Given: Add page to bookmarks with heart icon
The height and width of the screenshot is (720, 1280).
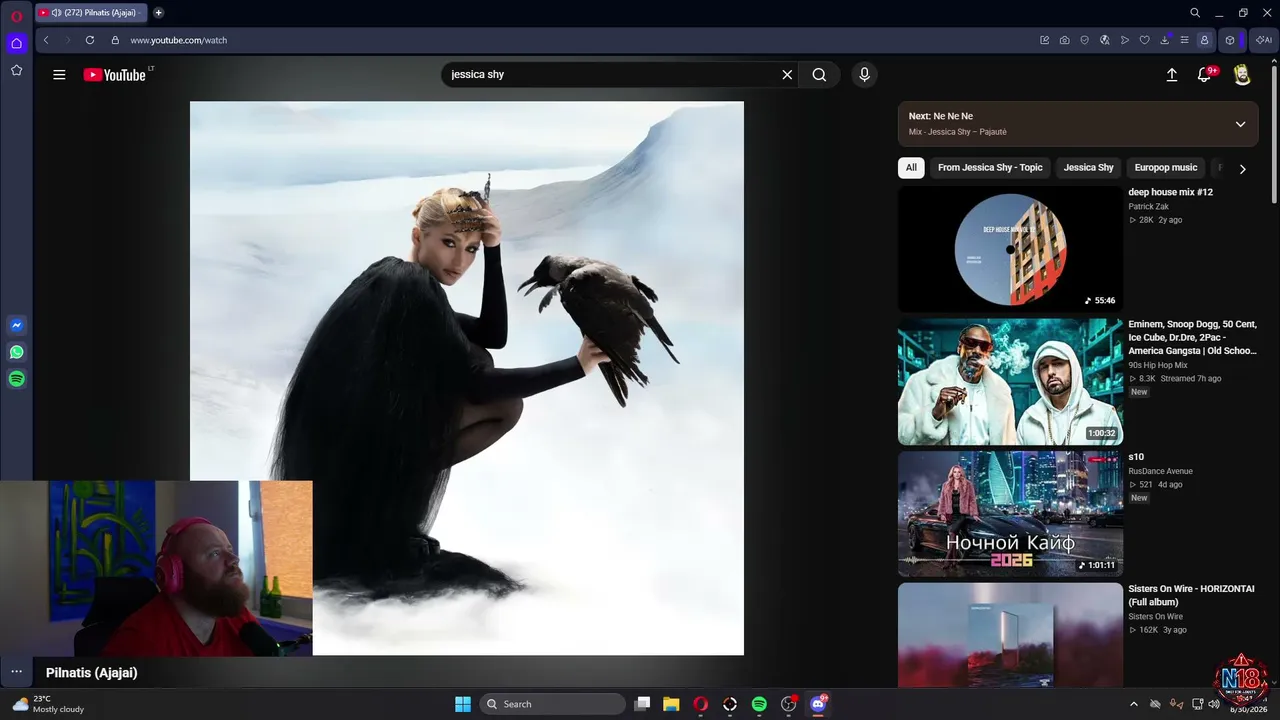Looking at the screenshot, I should 1145,40.
